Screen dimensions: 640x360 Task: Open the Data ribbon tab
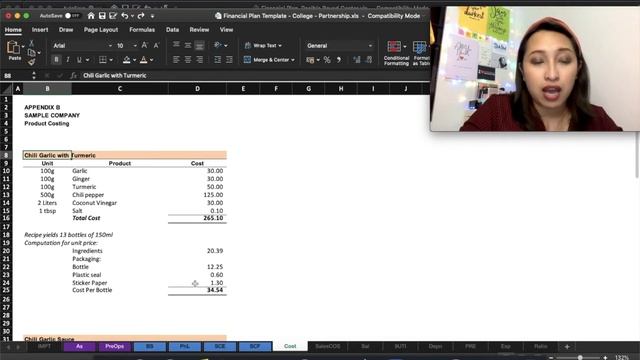[x=172, y=30]
